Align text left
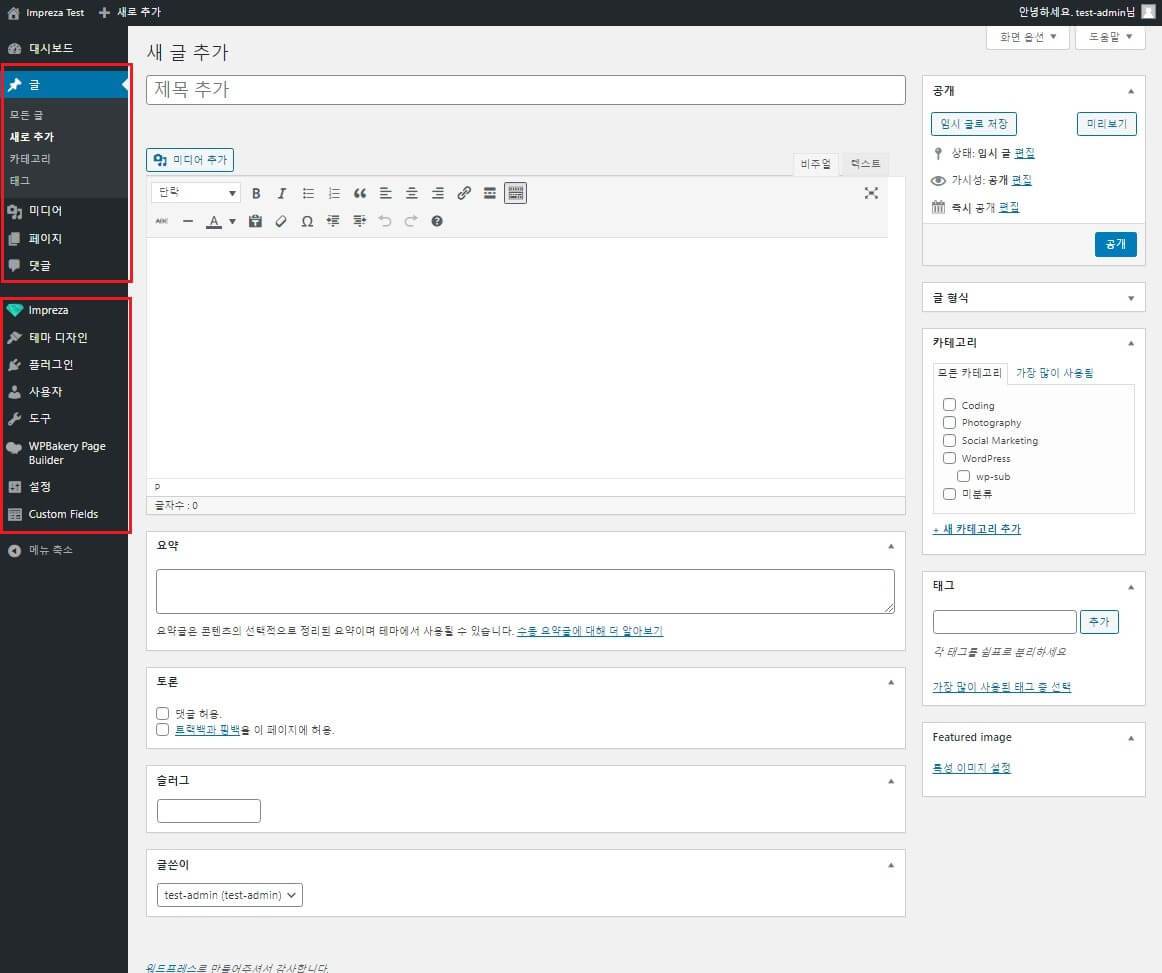This screenshot has height=973, width=1162. [x=386, y=193]
